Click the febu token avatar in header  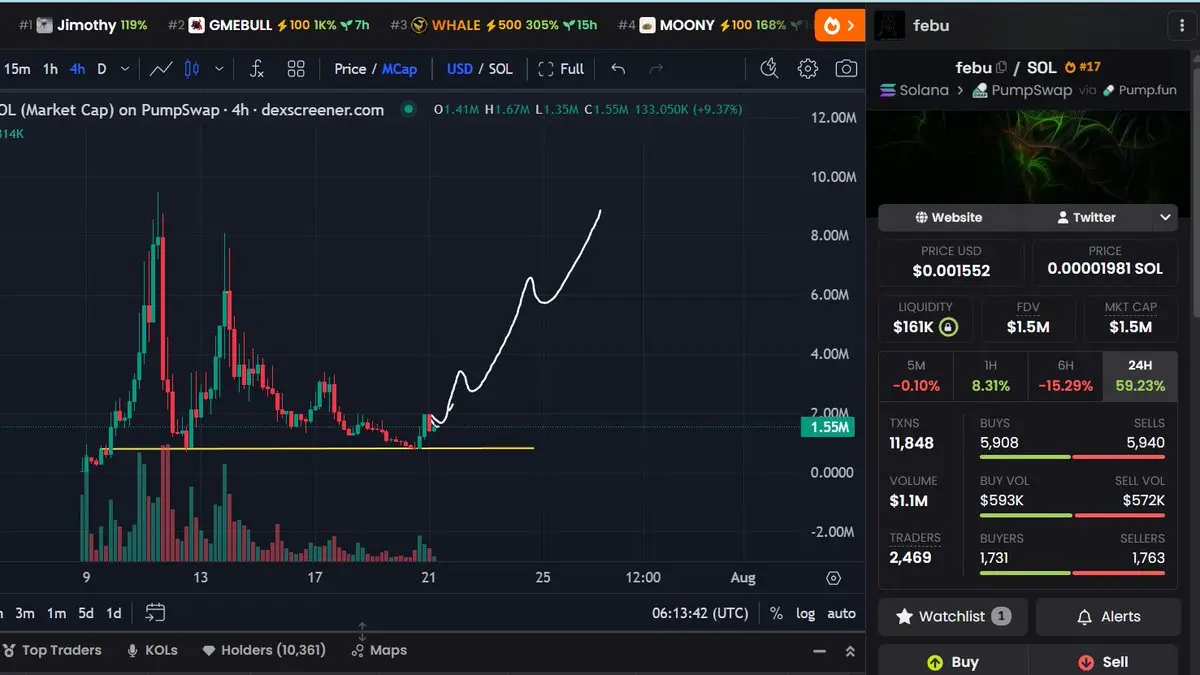[890, 25]
